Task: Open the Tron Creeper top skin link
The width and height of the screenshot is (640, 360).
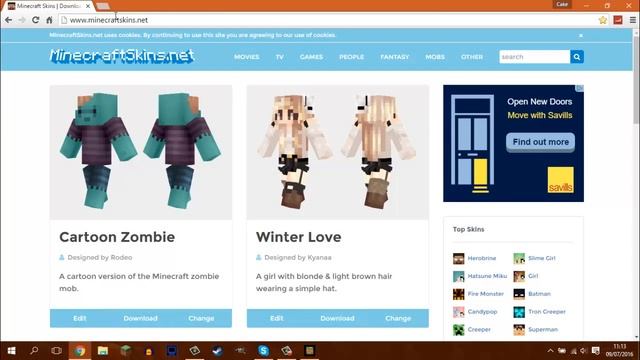Action: [x=547, y=312]
